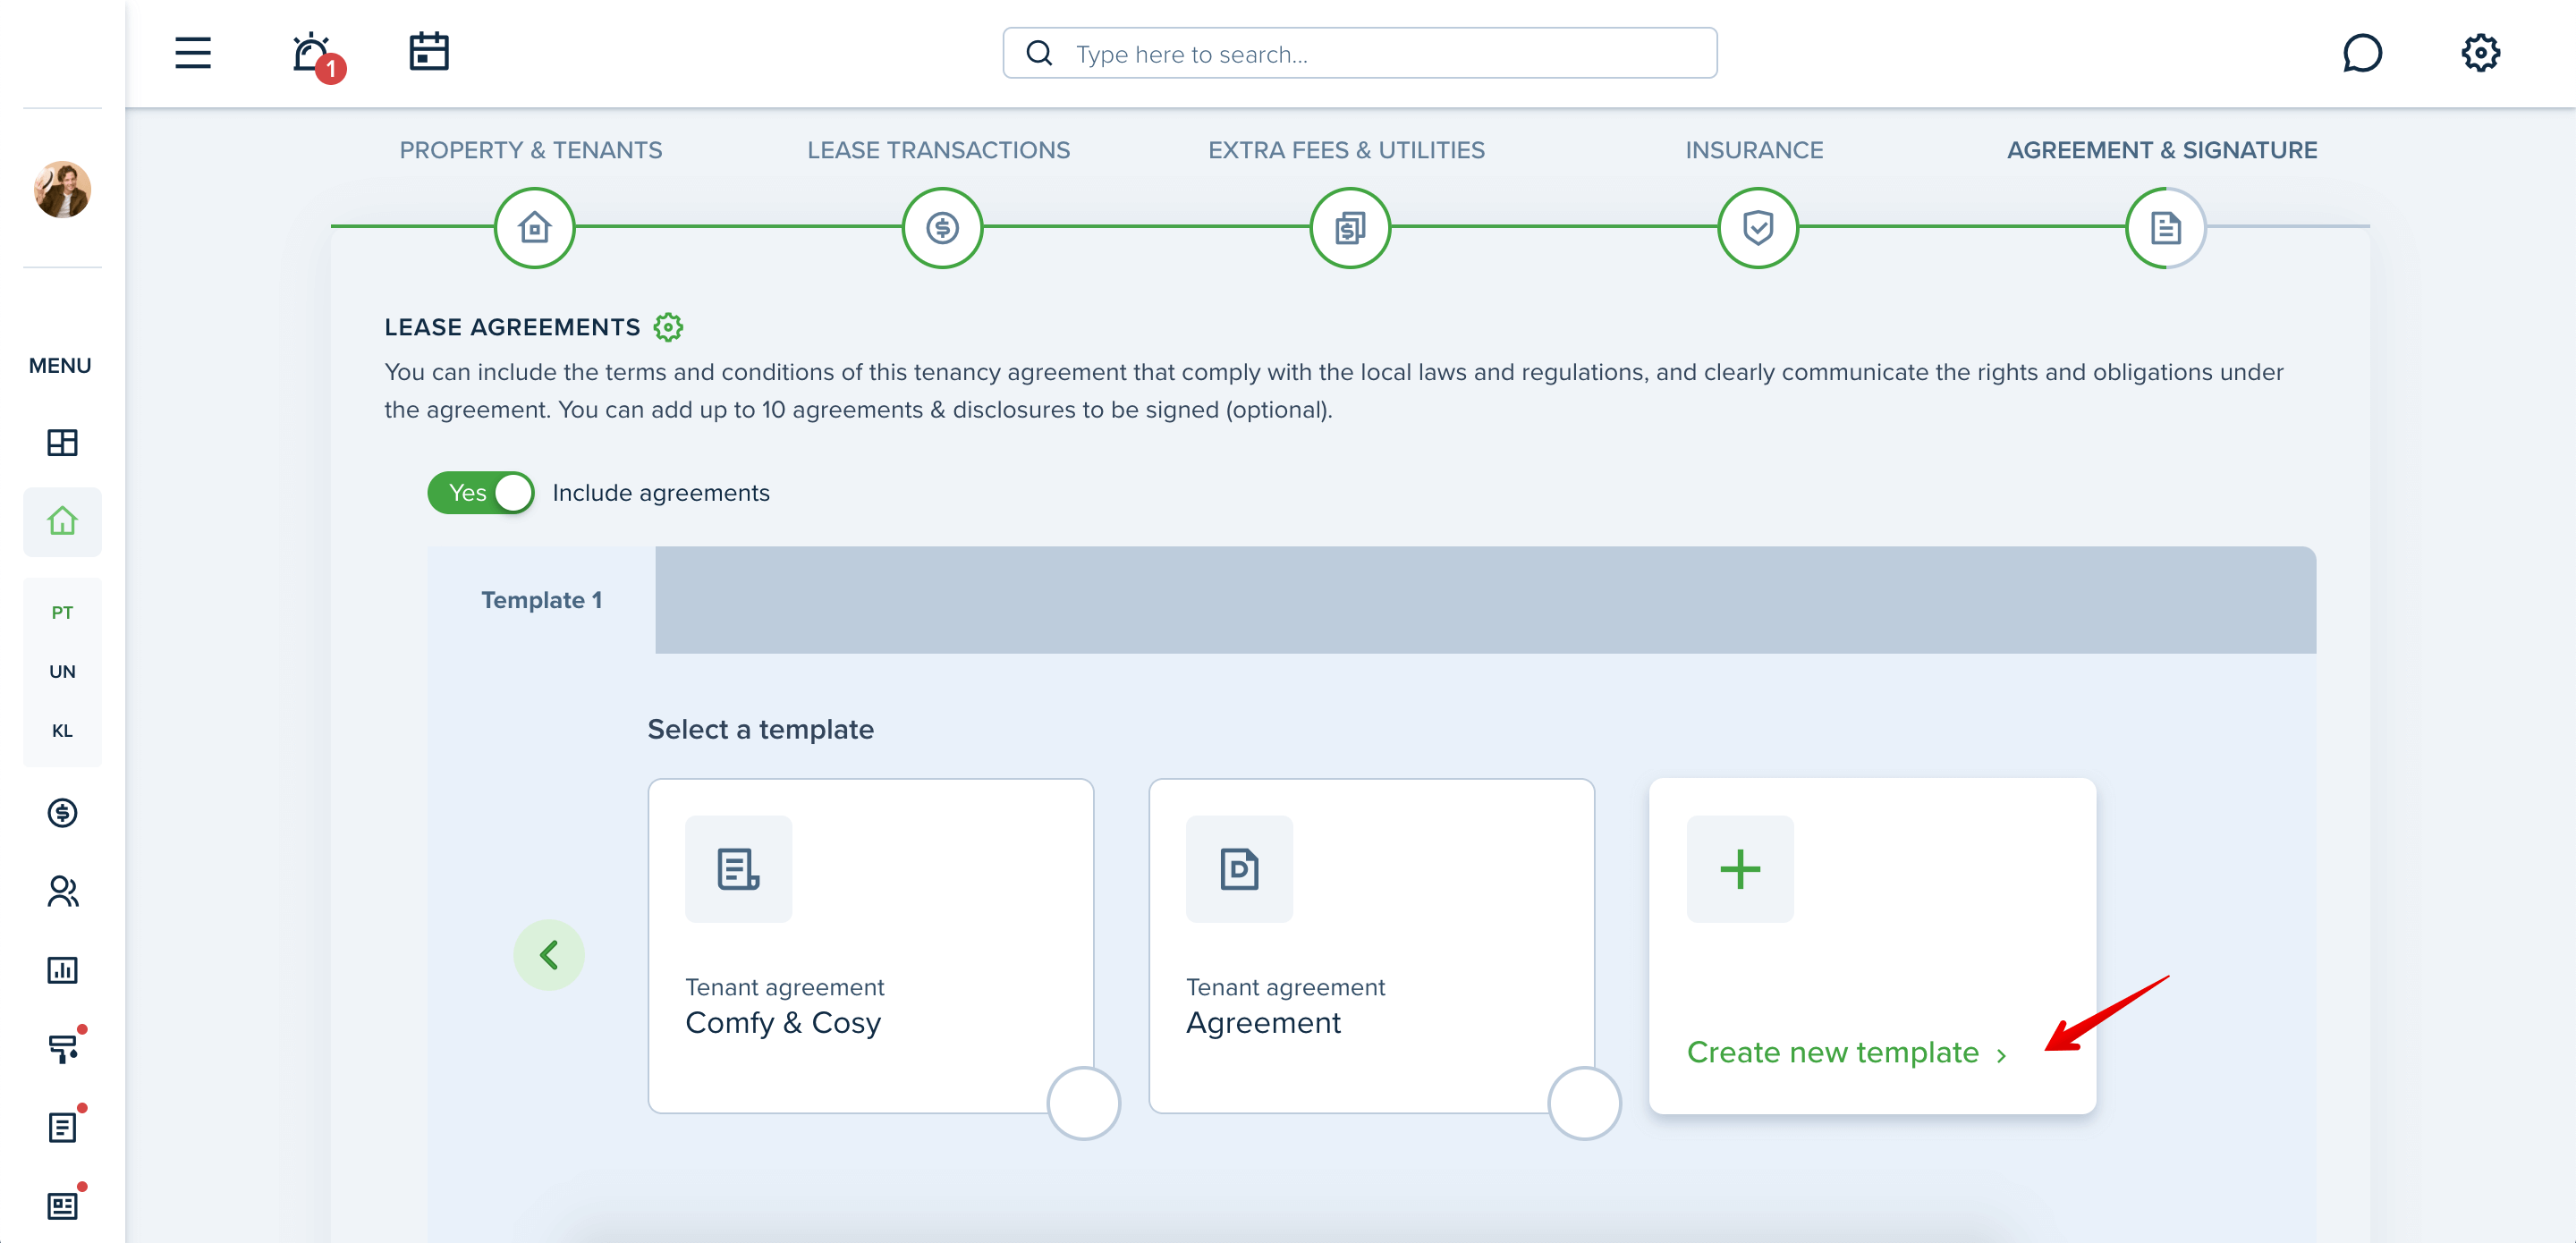2576x1243 pixels.
Task: Open top bar settings gear
Action: (2480, 53)
